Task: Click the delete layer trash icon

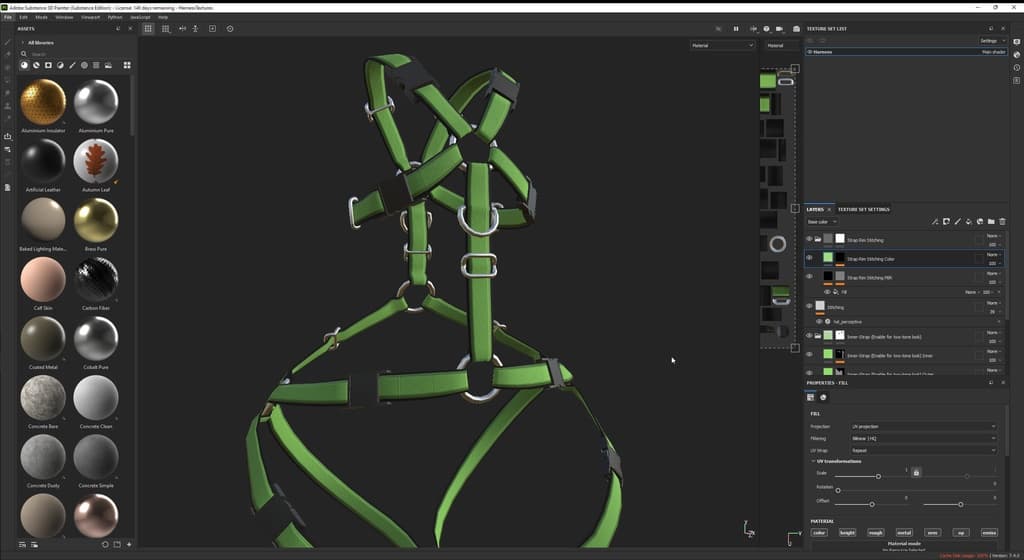Action: click(1002, 222)
